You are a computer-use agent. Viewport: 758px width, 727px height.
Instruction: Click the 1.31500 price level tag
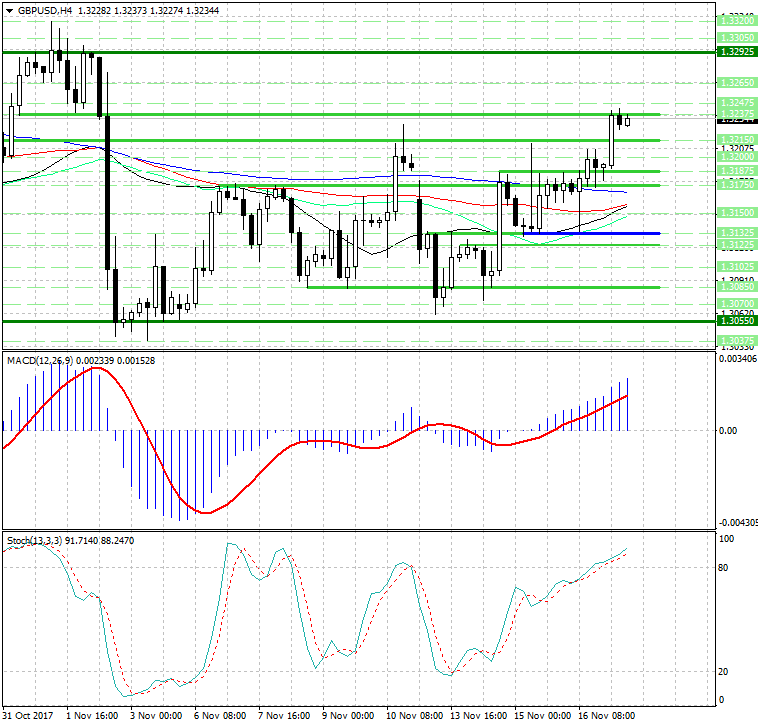click(736, 213)
